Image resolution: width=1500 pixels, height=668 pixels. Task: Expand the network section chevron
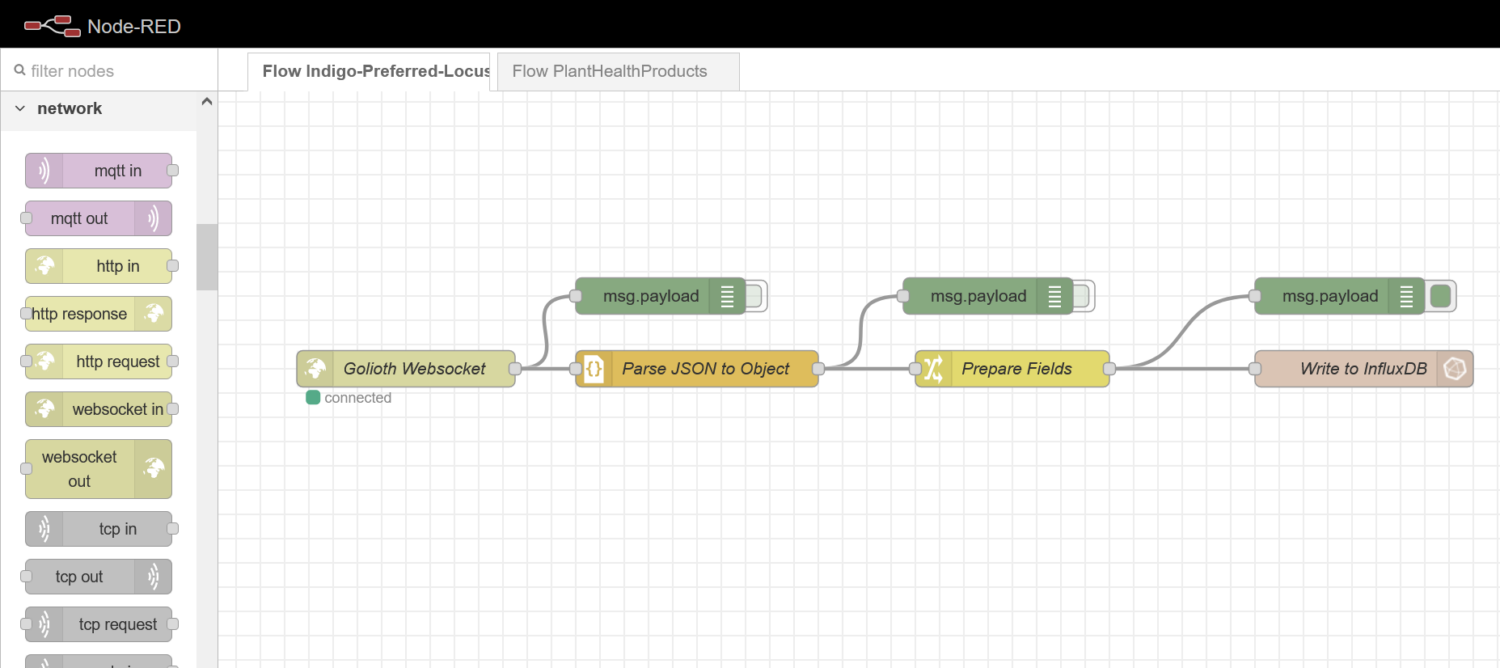[22, 108]
